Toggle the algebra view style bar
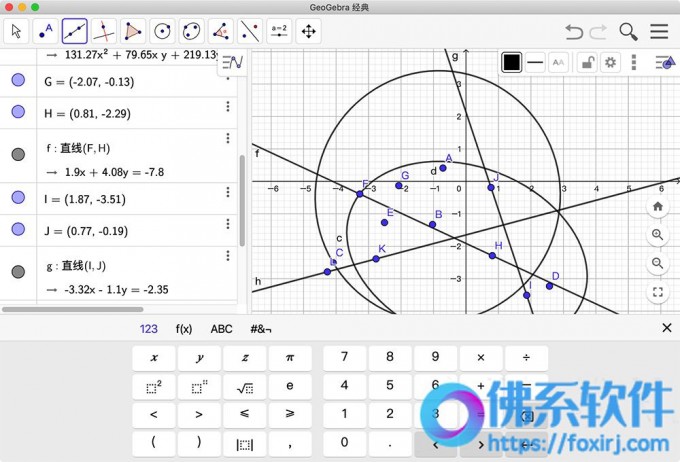This screenshot has height=462, width=680. pyautogui.click(x=232, y=63)
